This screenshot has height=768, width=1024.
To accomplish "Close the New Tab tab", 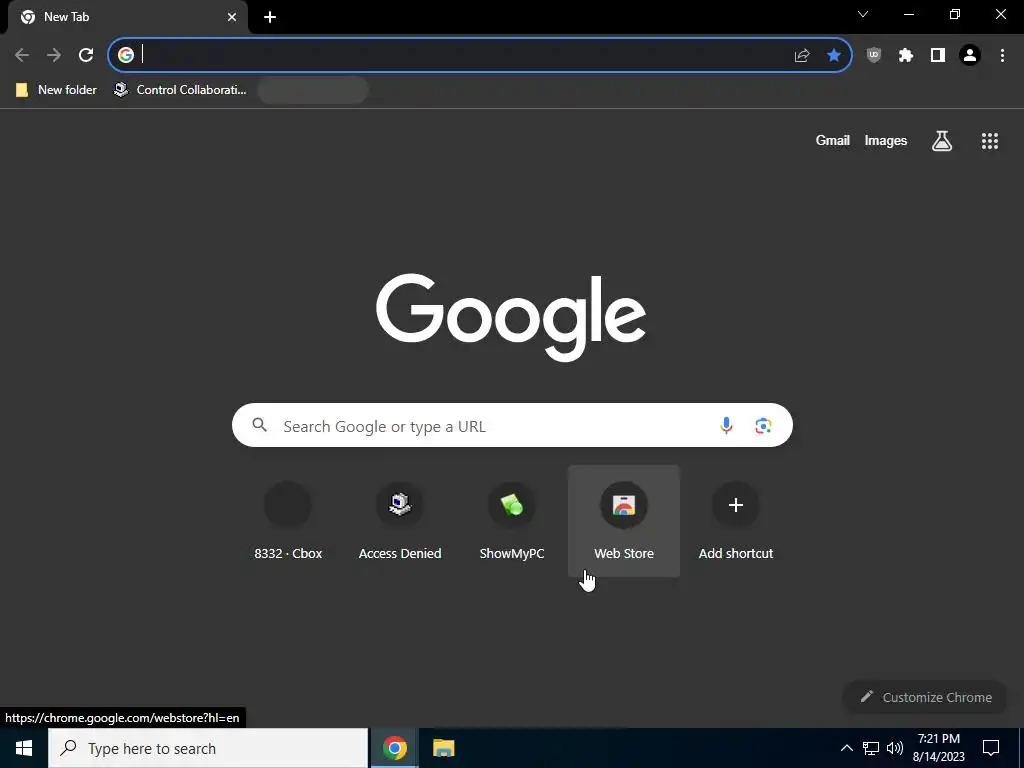I will (x=232, y=17).
